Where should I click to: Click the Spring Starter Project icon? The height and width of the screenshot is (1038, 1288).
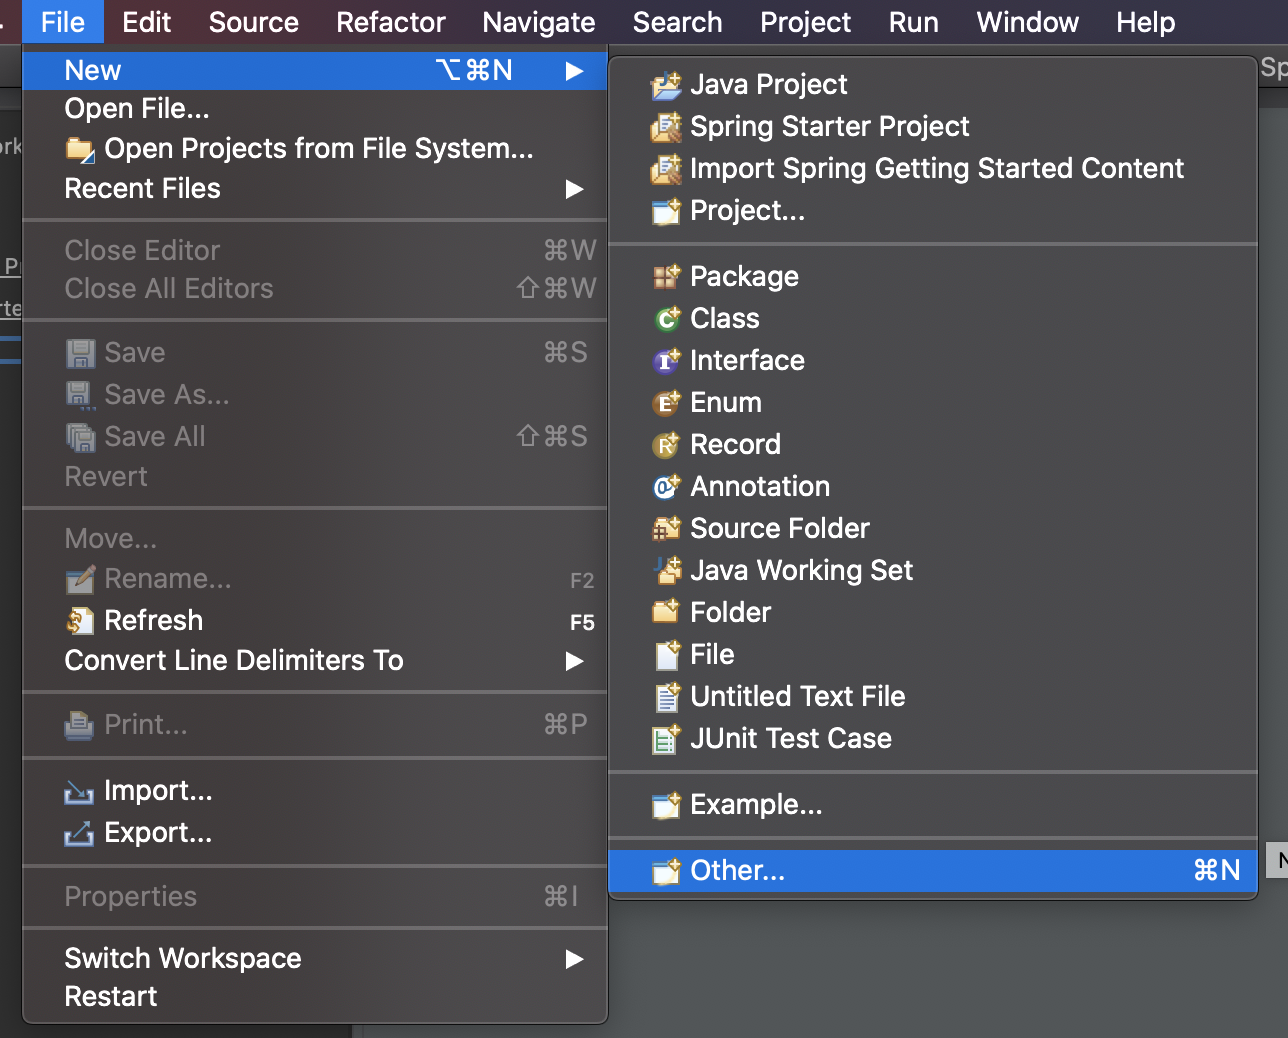[x=666, y=127]
